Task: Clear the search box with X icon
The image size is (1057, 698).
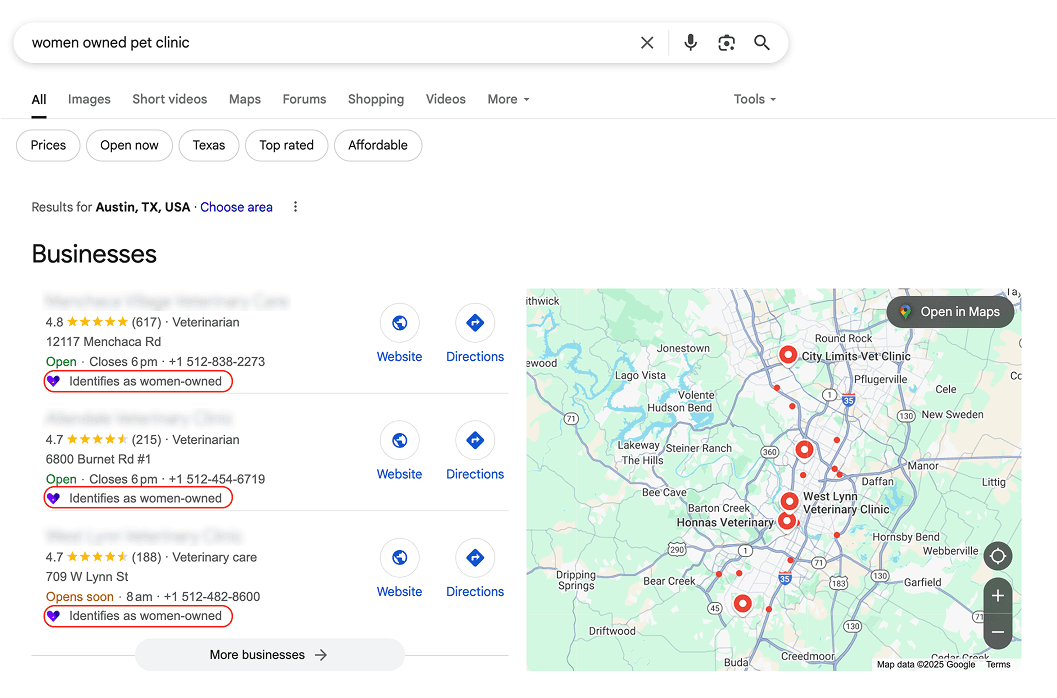Action: click(647, 43)
